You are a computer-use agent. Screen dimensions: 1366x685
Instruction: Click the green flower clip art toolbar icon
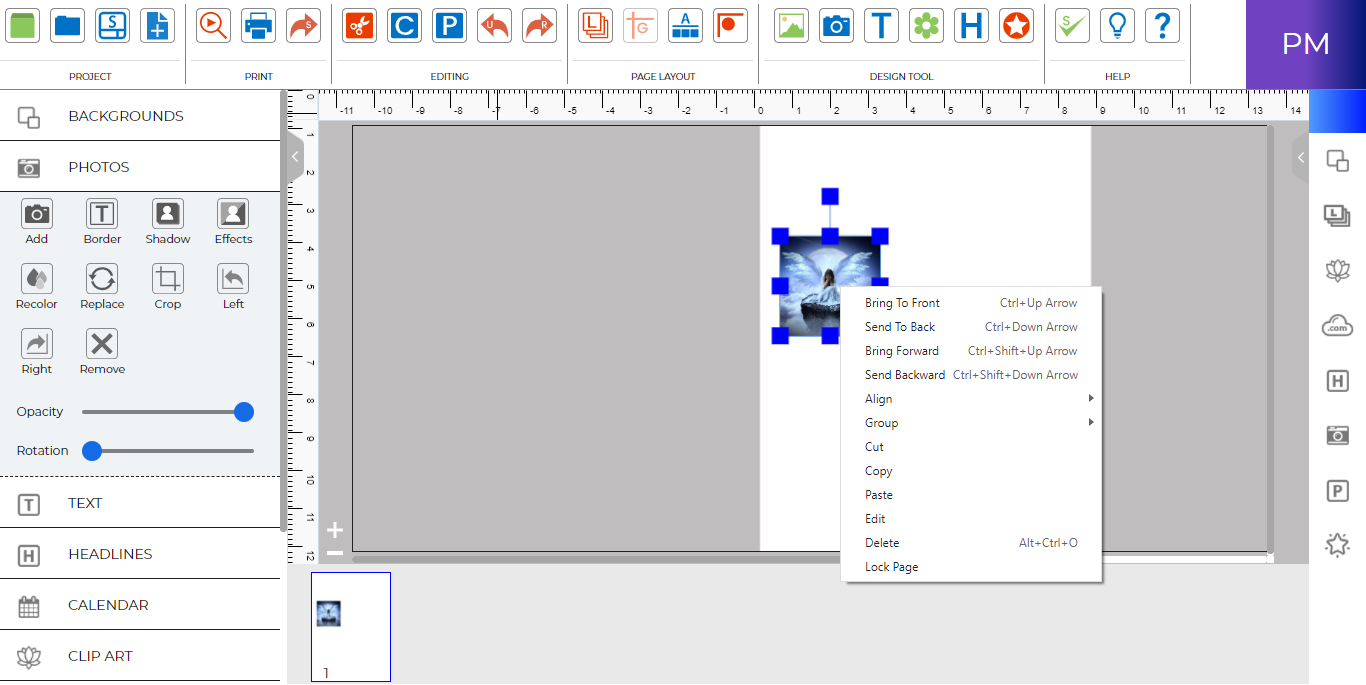[x=926, y=25]
